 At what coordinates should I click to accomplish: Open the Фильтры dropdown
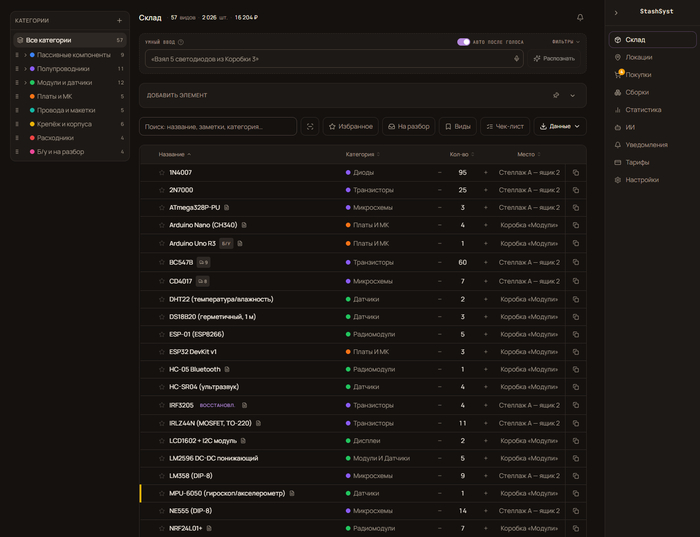(x=566, y=42)
